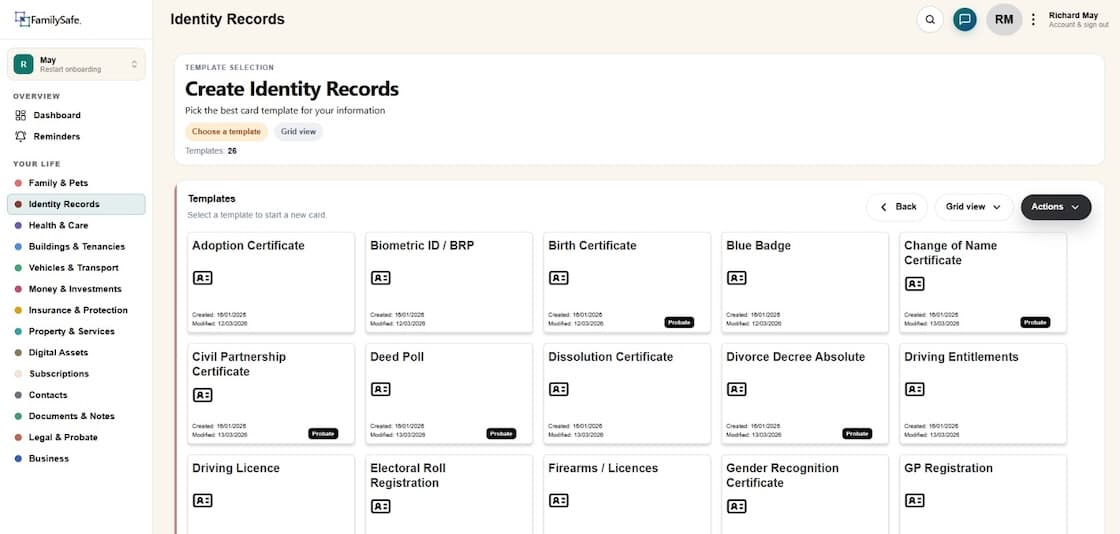The height and width of the screenshot is (534, 1120).
Task: Open Contacts section
Action: (x=48, y=395)
